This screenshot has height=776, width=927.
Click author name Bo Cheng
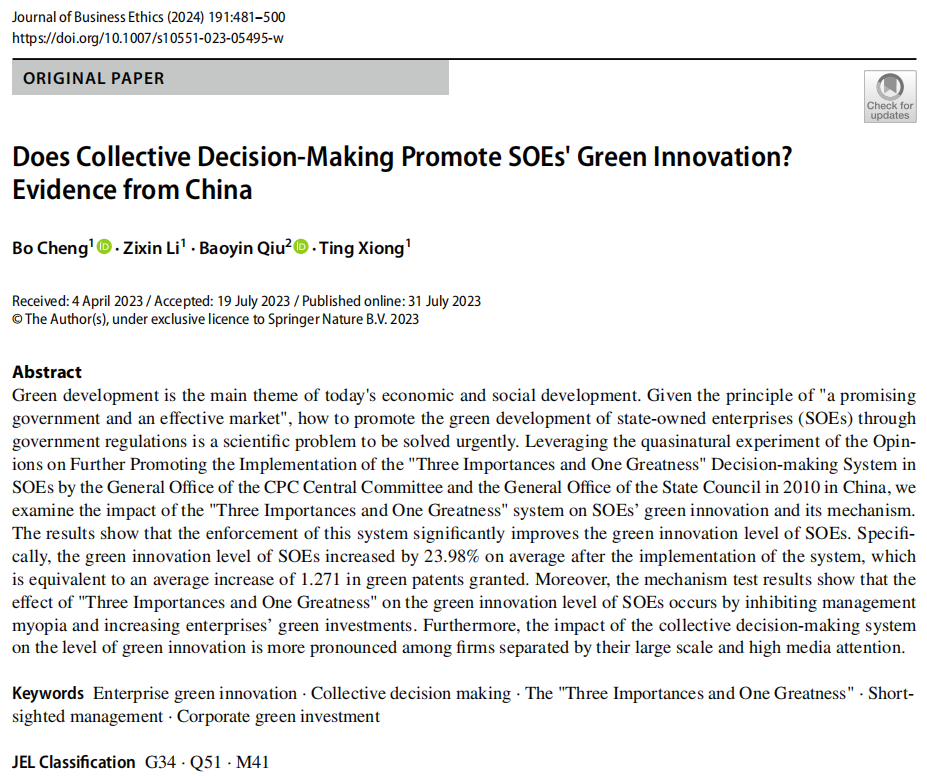(x=49, y=250)
